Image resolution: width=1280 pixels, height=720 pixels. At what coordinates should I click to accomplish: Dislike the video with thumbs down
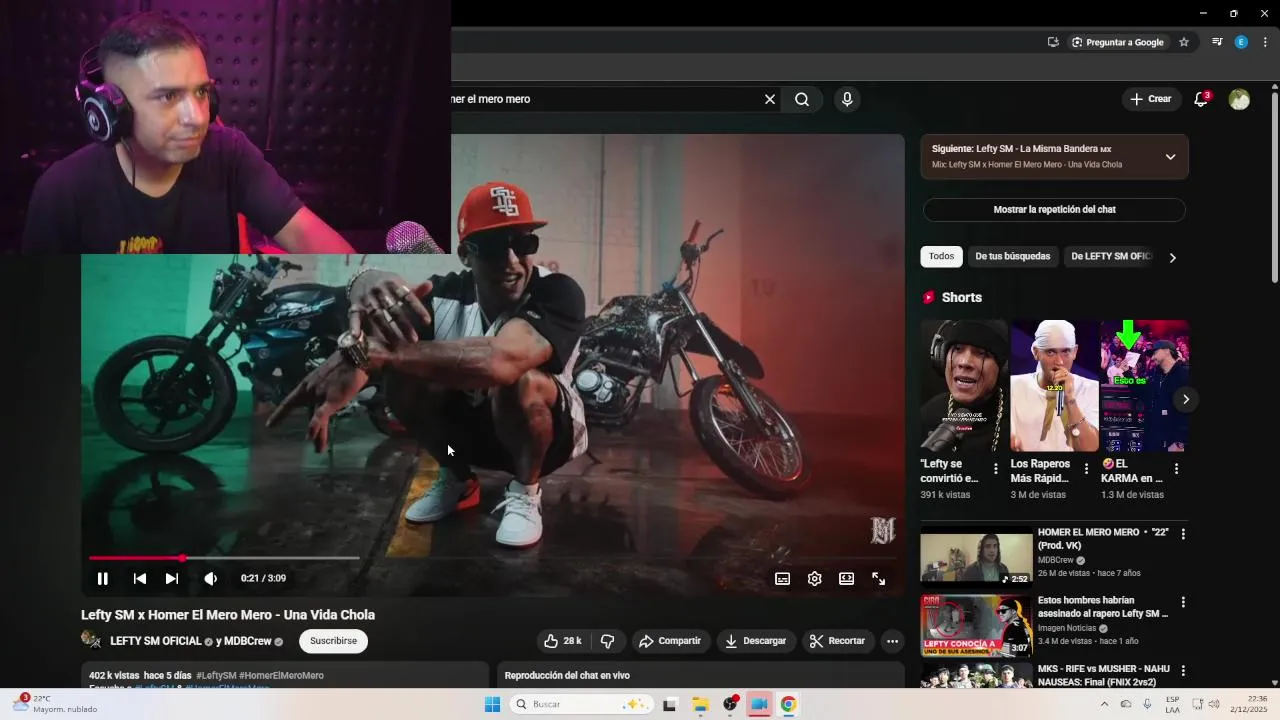click(607, 641)
